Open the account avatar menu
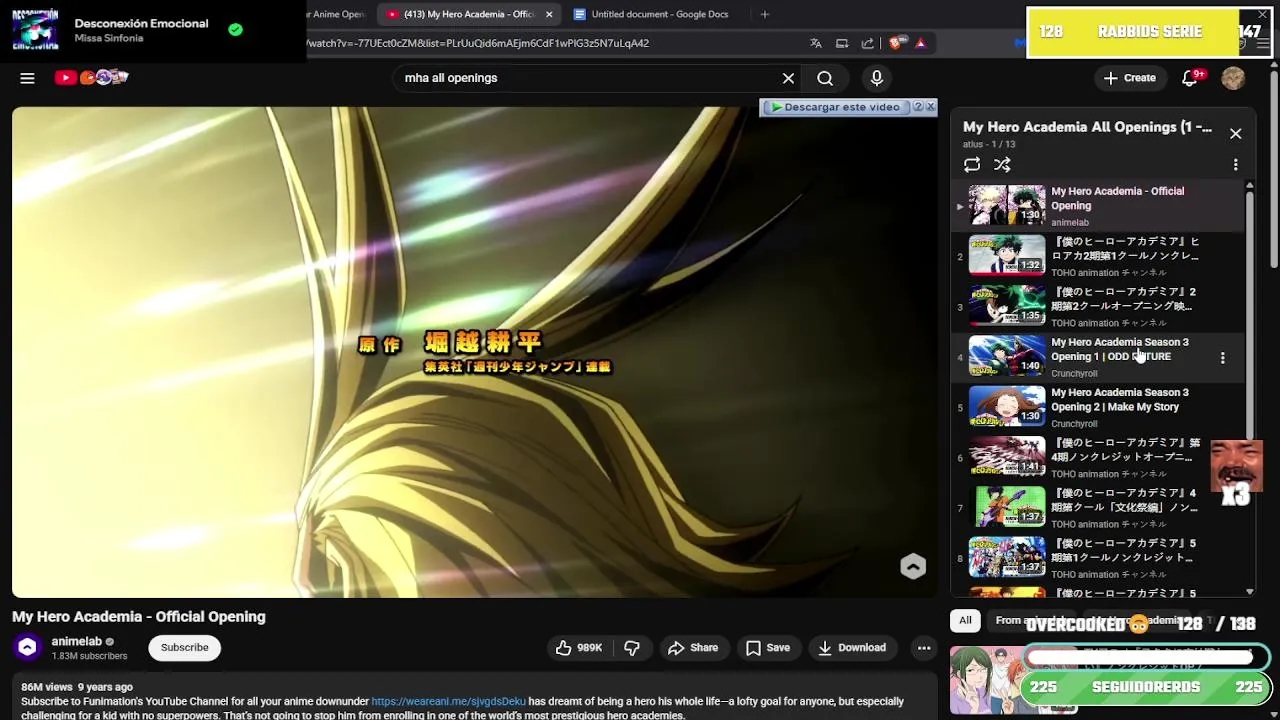This screenshot has width=1280, height=720. 1233,78
